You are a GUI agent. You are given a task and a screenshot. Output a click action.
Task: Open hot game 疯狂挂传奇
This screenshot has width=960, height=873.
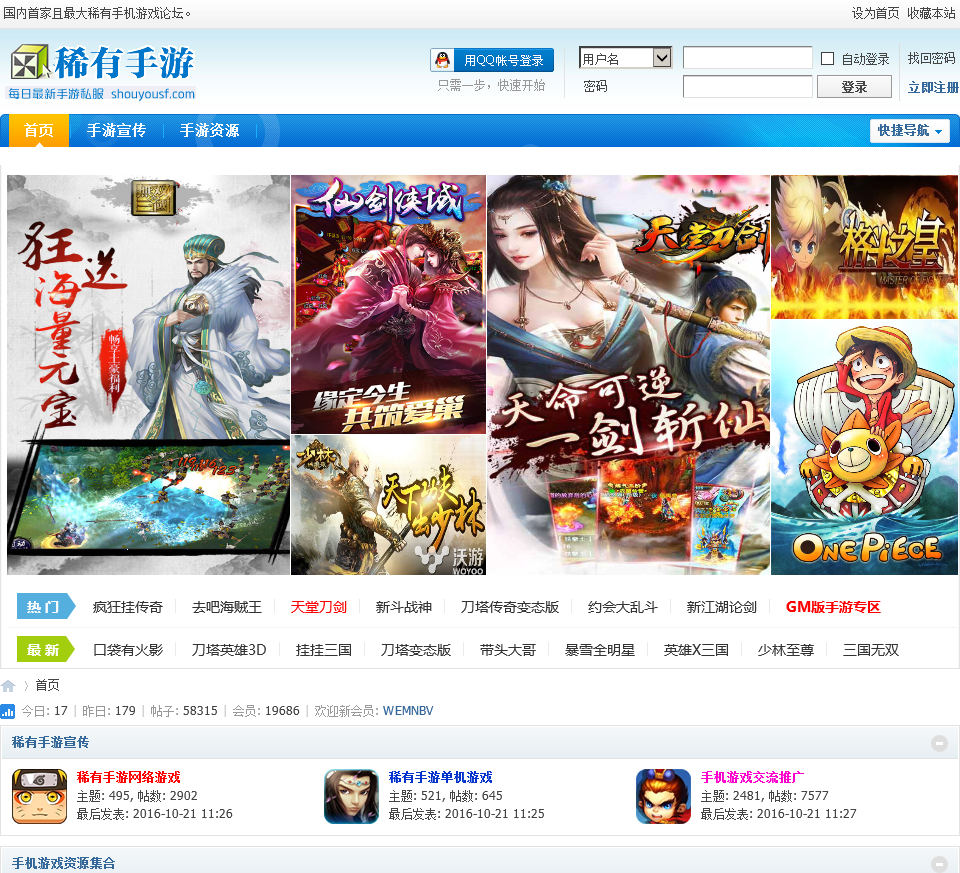click(x=128, y=607)
